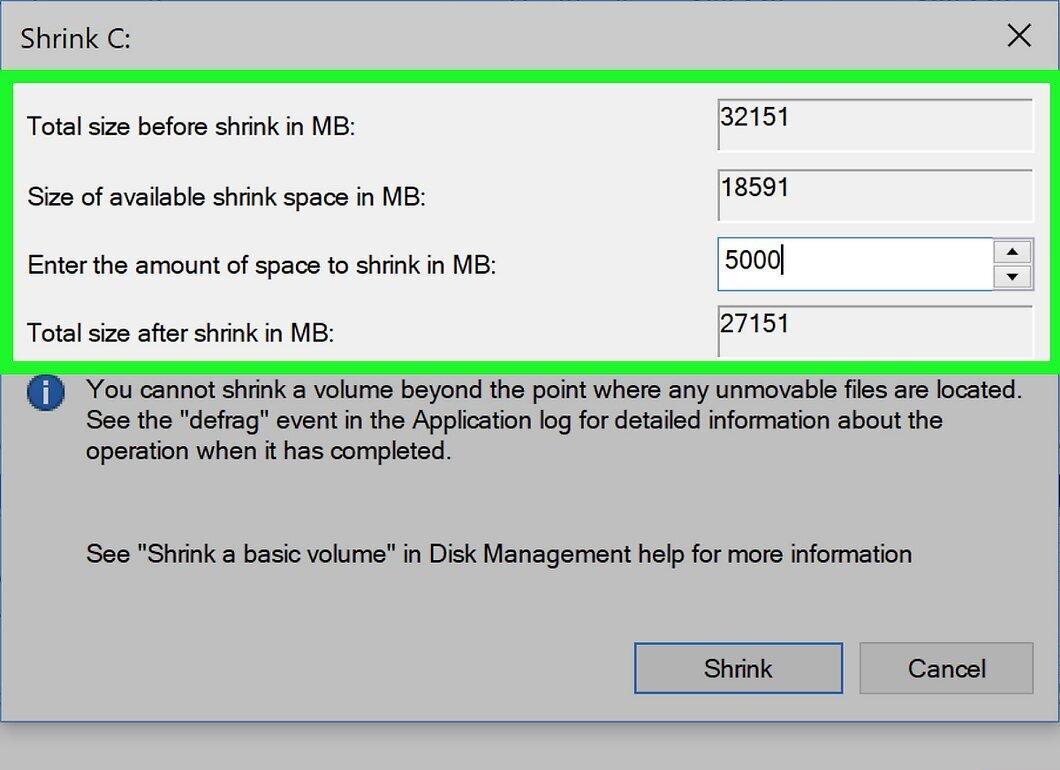This screenshot has height=770, width=1060.
Task: Click the 'You cannot shrink a volume' message
Action: [554, 420]
